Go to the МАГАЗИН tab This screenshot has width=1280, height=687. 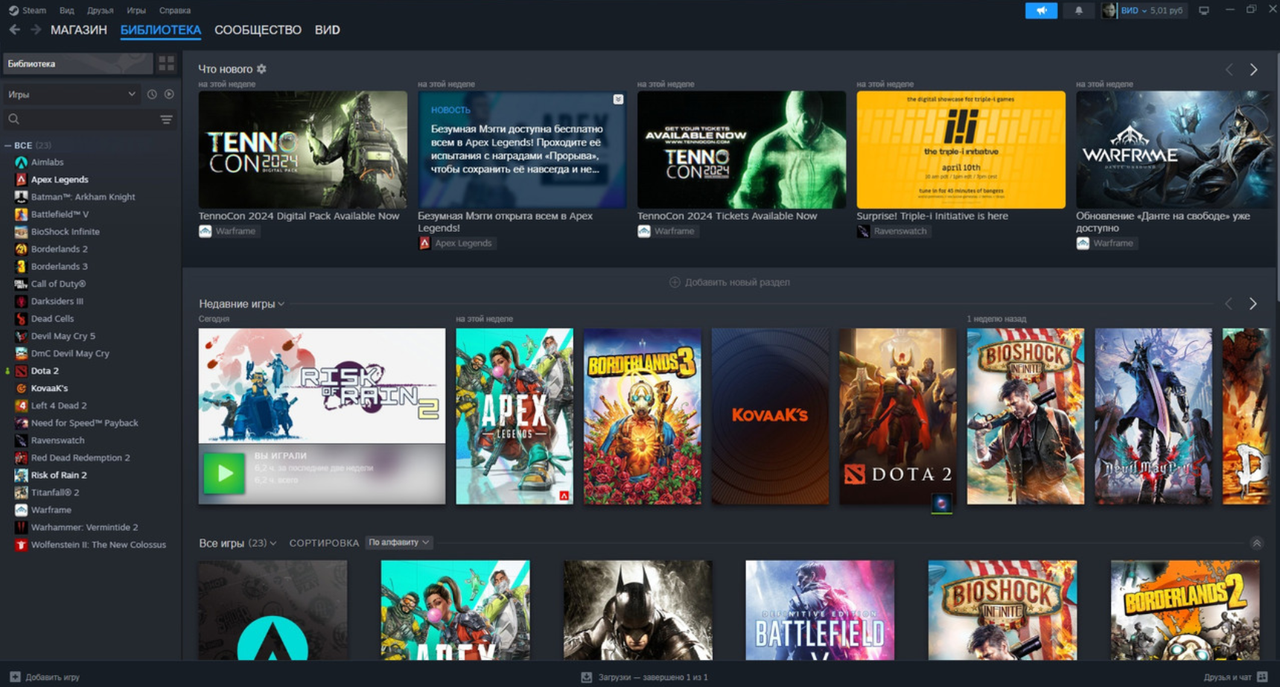pos(79,30)
